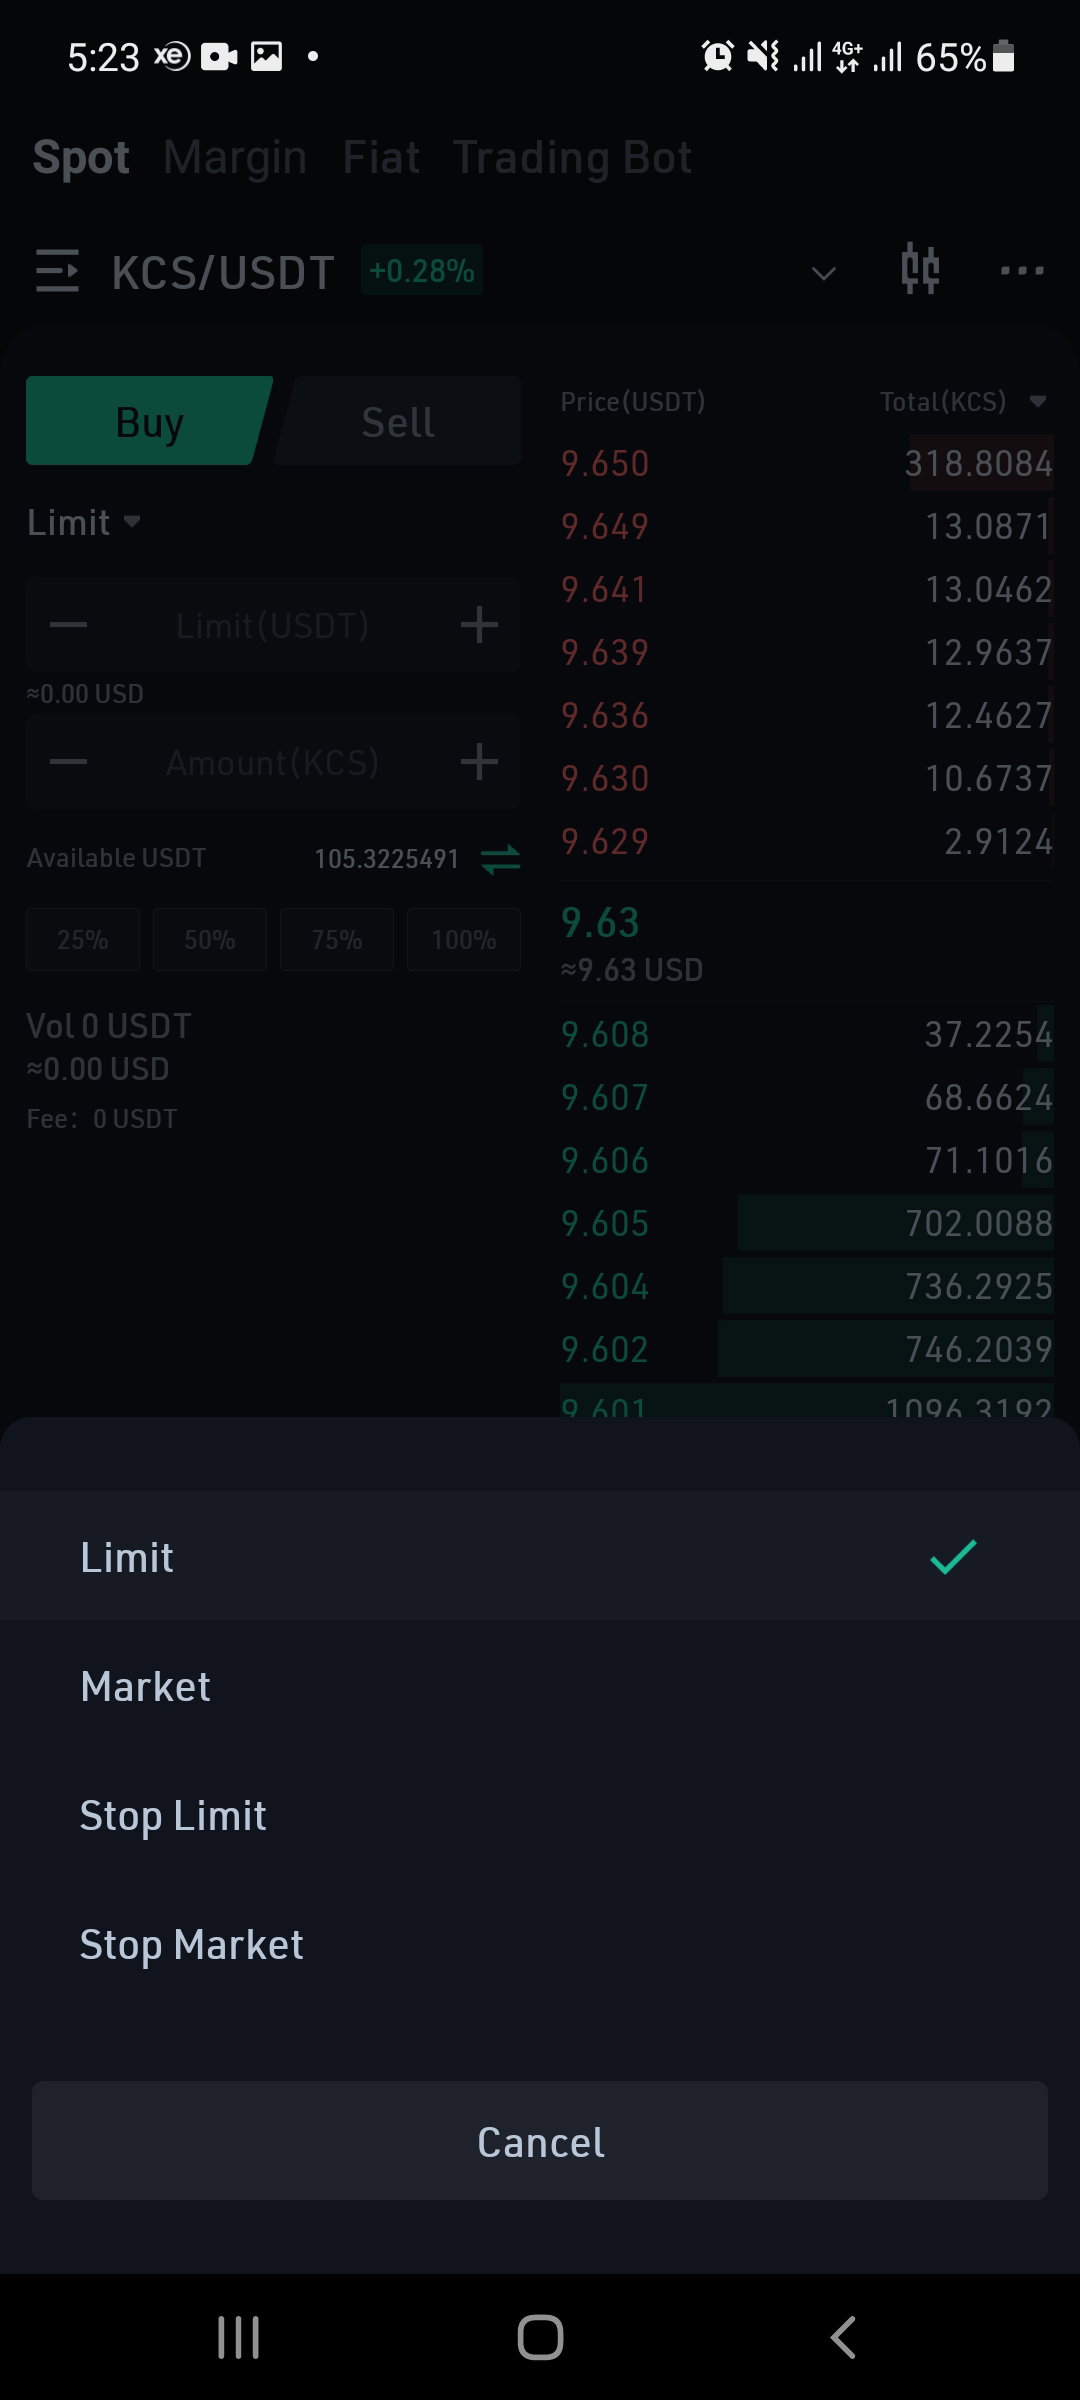Switch to the Margin tab
This screenshot has width=1080, height=2400.
[x=235, y=157]
